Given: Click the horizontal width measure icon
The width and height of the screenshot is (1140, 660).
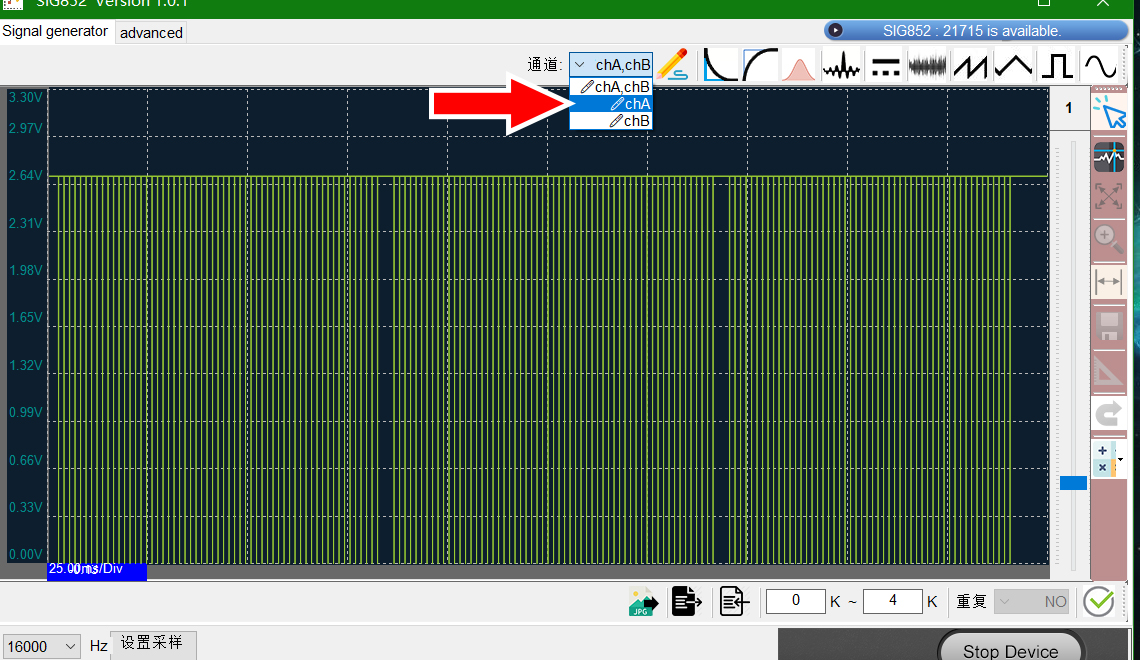Looking at the screenshot, I should pos(1109,281).
